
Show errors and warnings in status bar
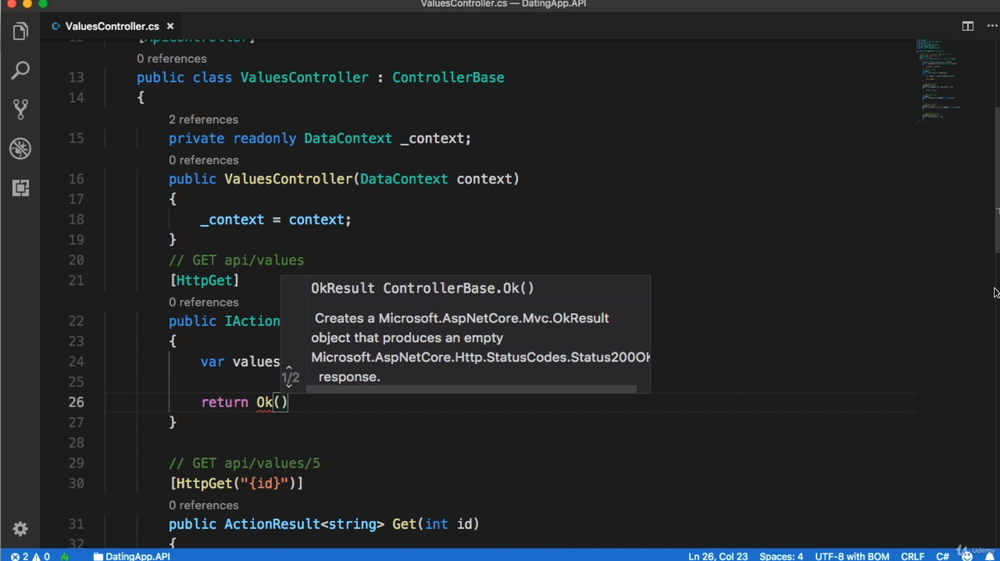(30, 556)
